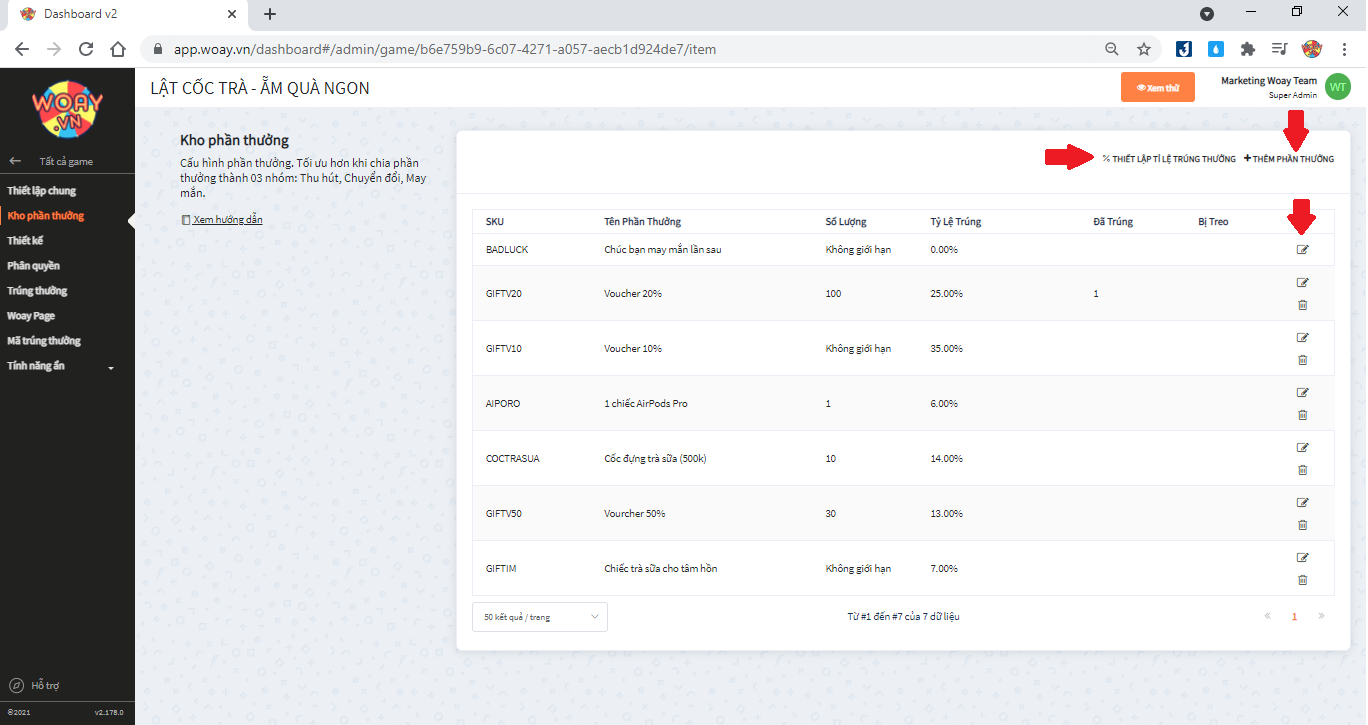This screenshot has height=725, width=1368.
Task: Click Thiết lập tỉ lệ trúng thưởng
Action: click(x=1169, y=159)
